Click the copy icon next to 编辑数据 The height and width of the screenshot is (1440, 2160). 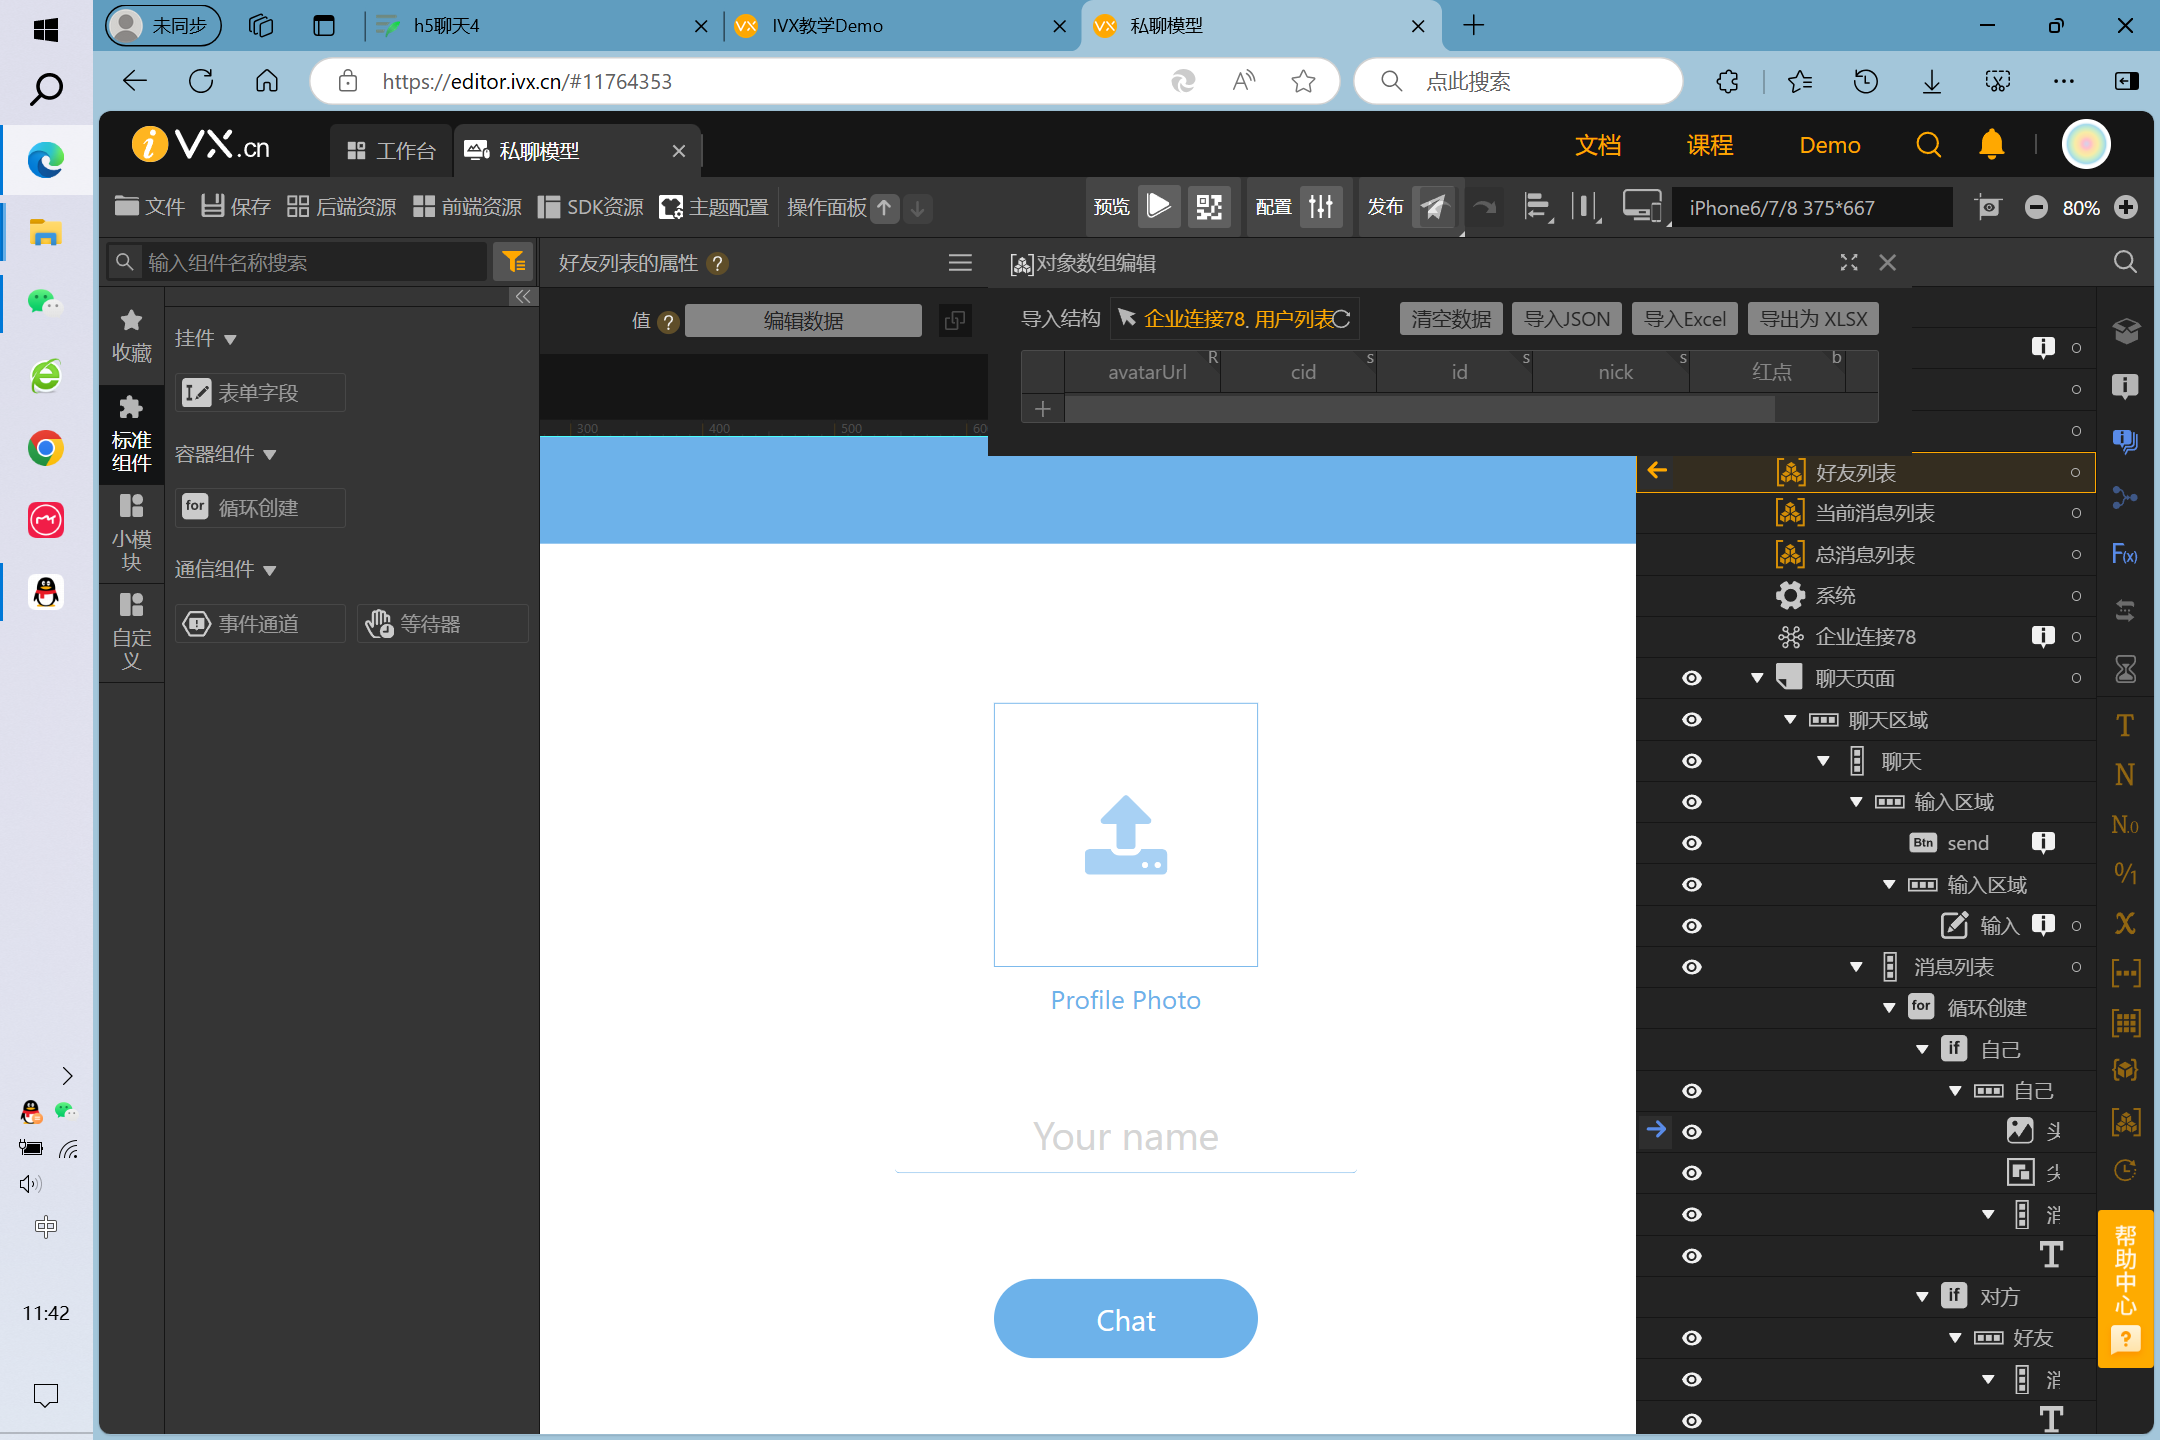pyautogui.click(x=955, y=320)
